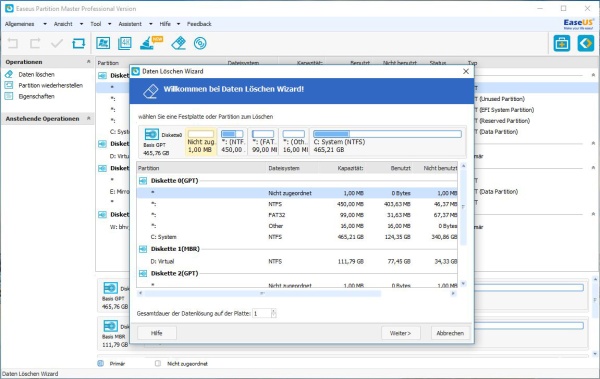600x379 pixels.
Task: Collapse the Anstehende Operationen panel
Action: tap(88, 118)
